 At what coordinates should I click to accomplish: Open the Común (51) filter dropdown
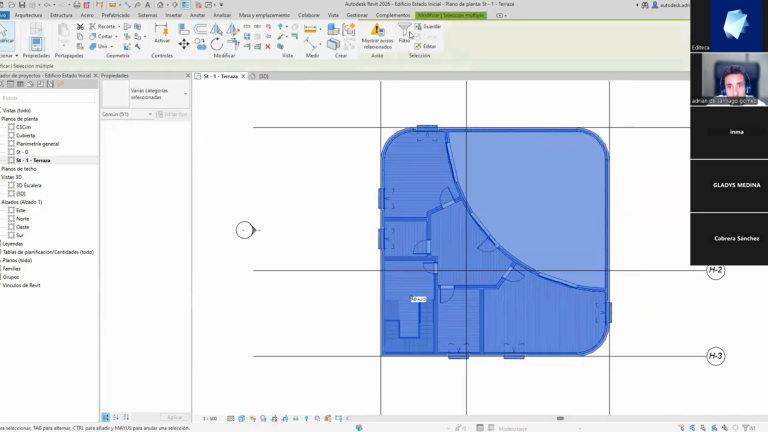tap(127, 114)
